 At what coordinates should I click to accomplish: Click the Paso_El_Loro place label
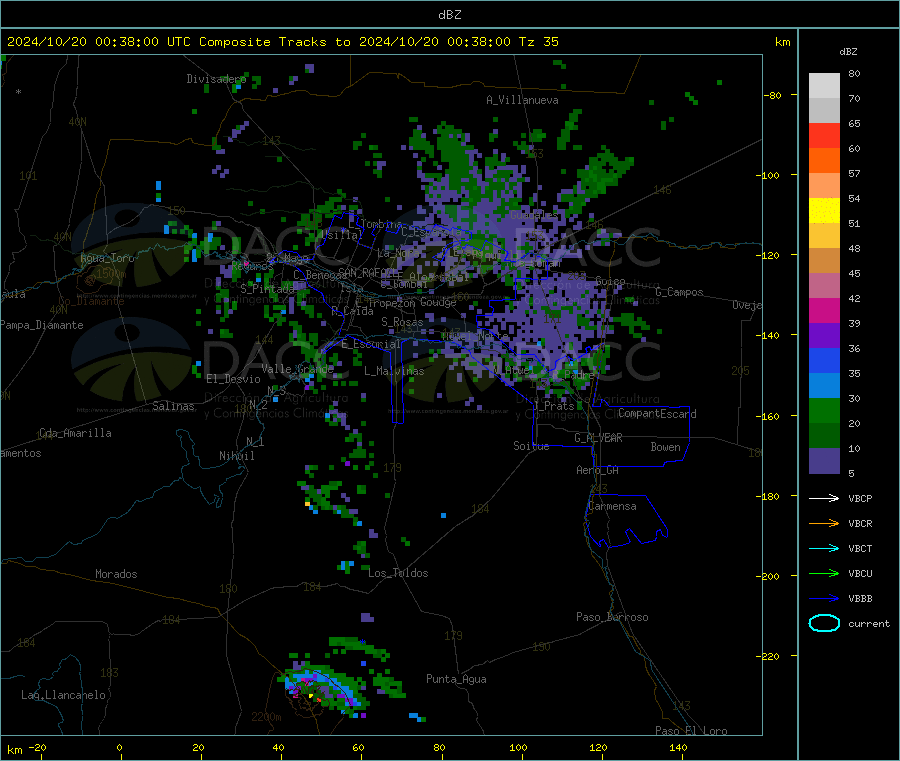(x=692, y=731)
